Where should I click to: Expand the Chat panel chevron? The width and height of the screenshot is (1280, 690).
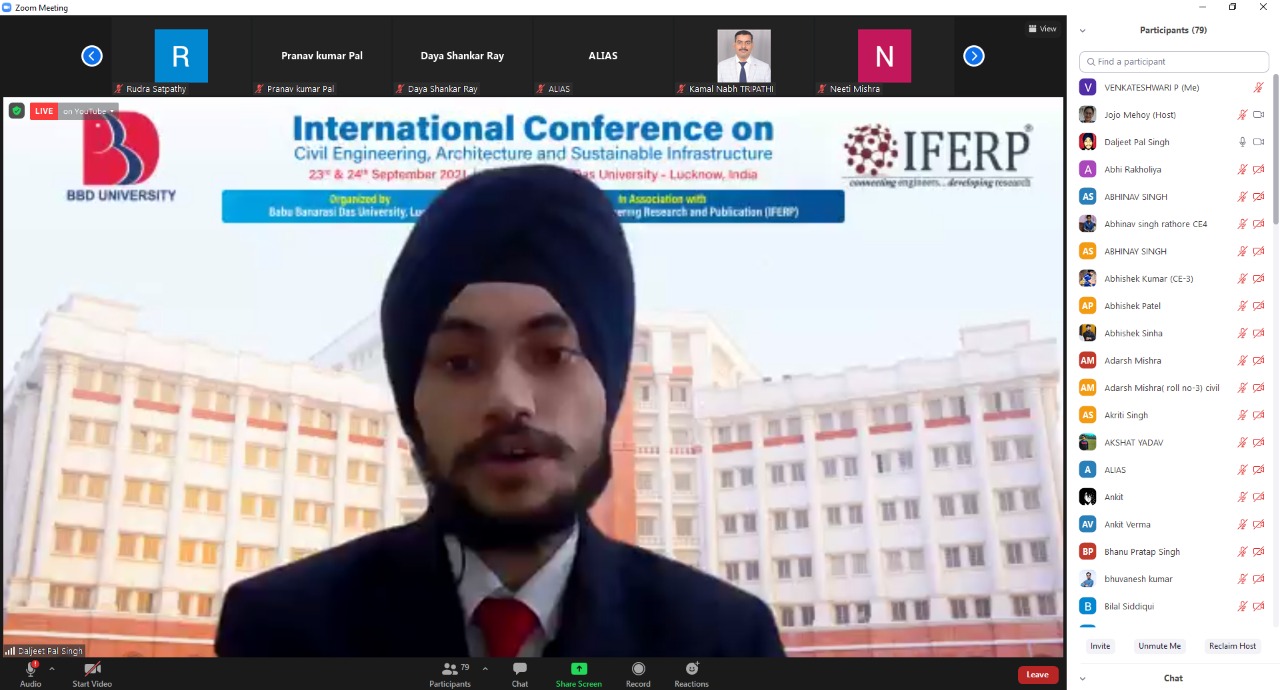[1082, 678]
